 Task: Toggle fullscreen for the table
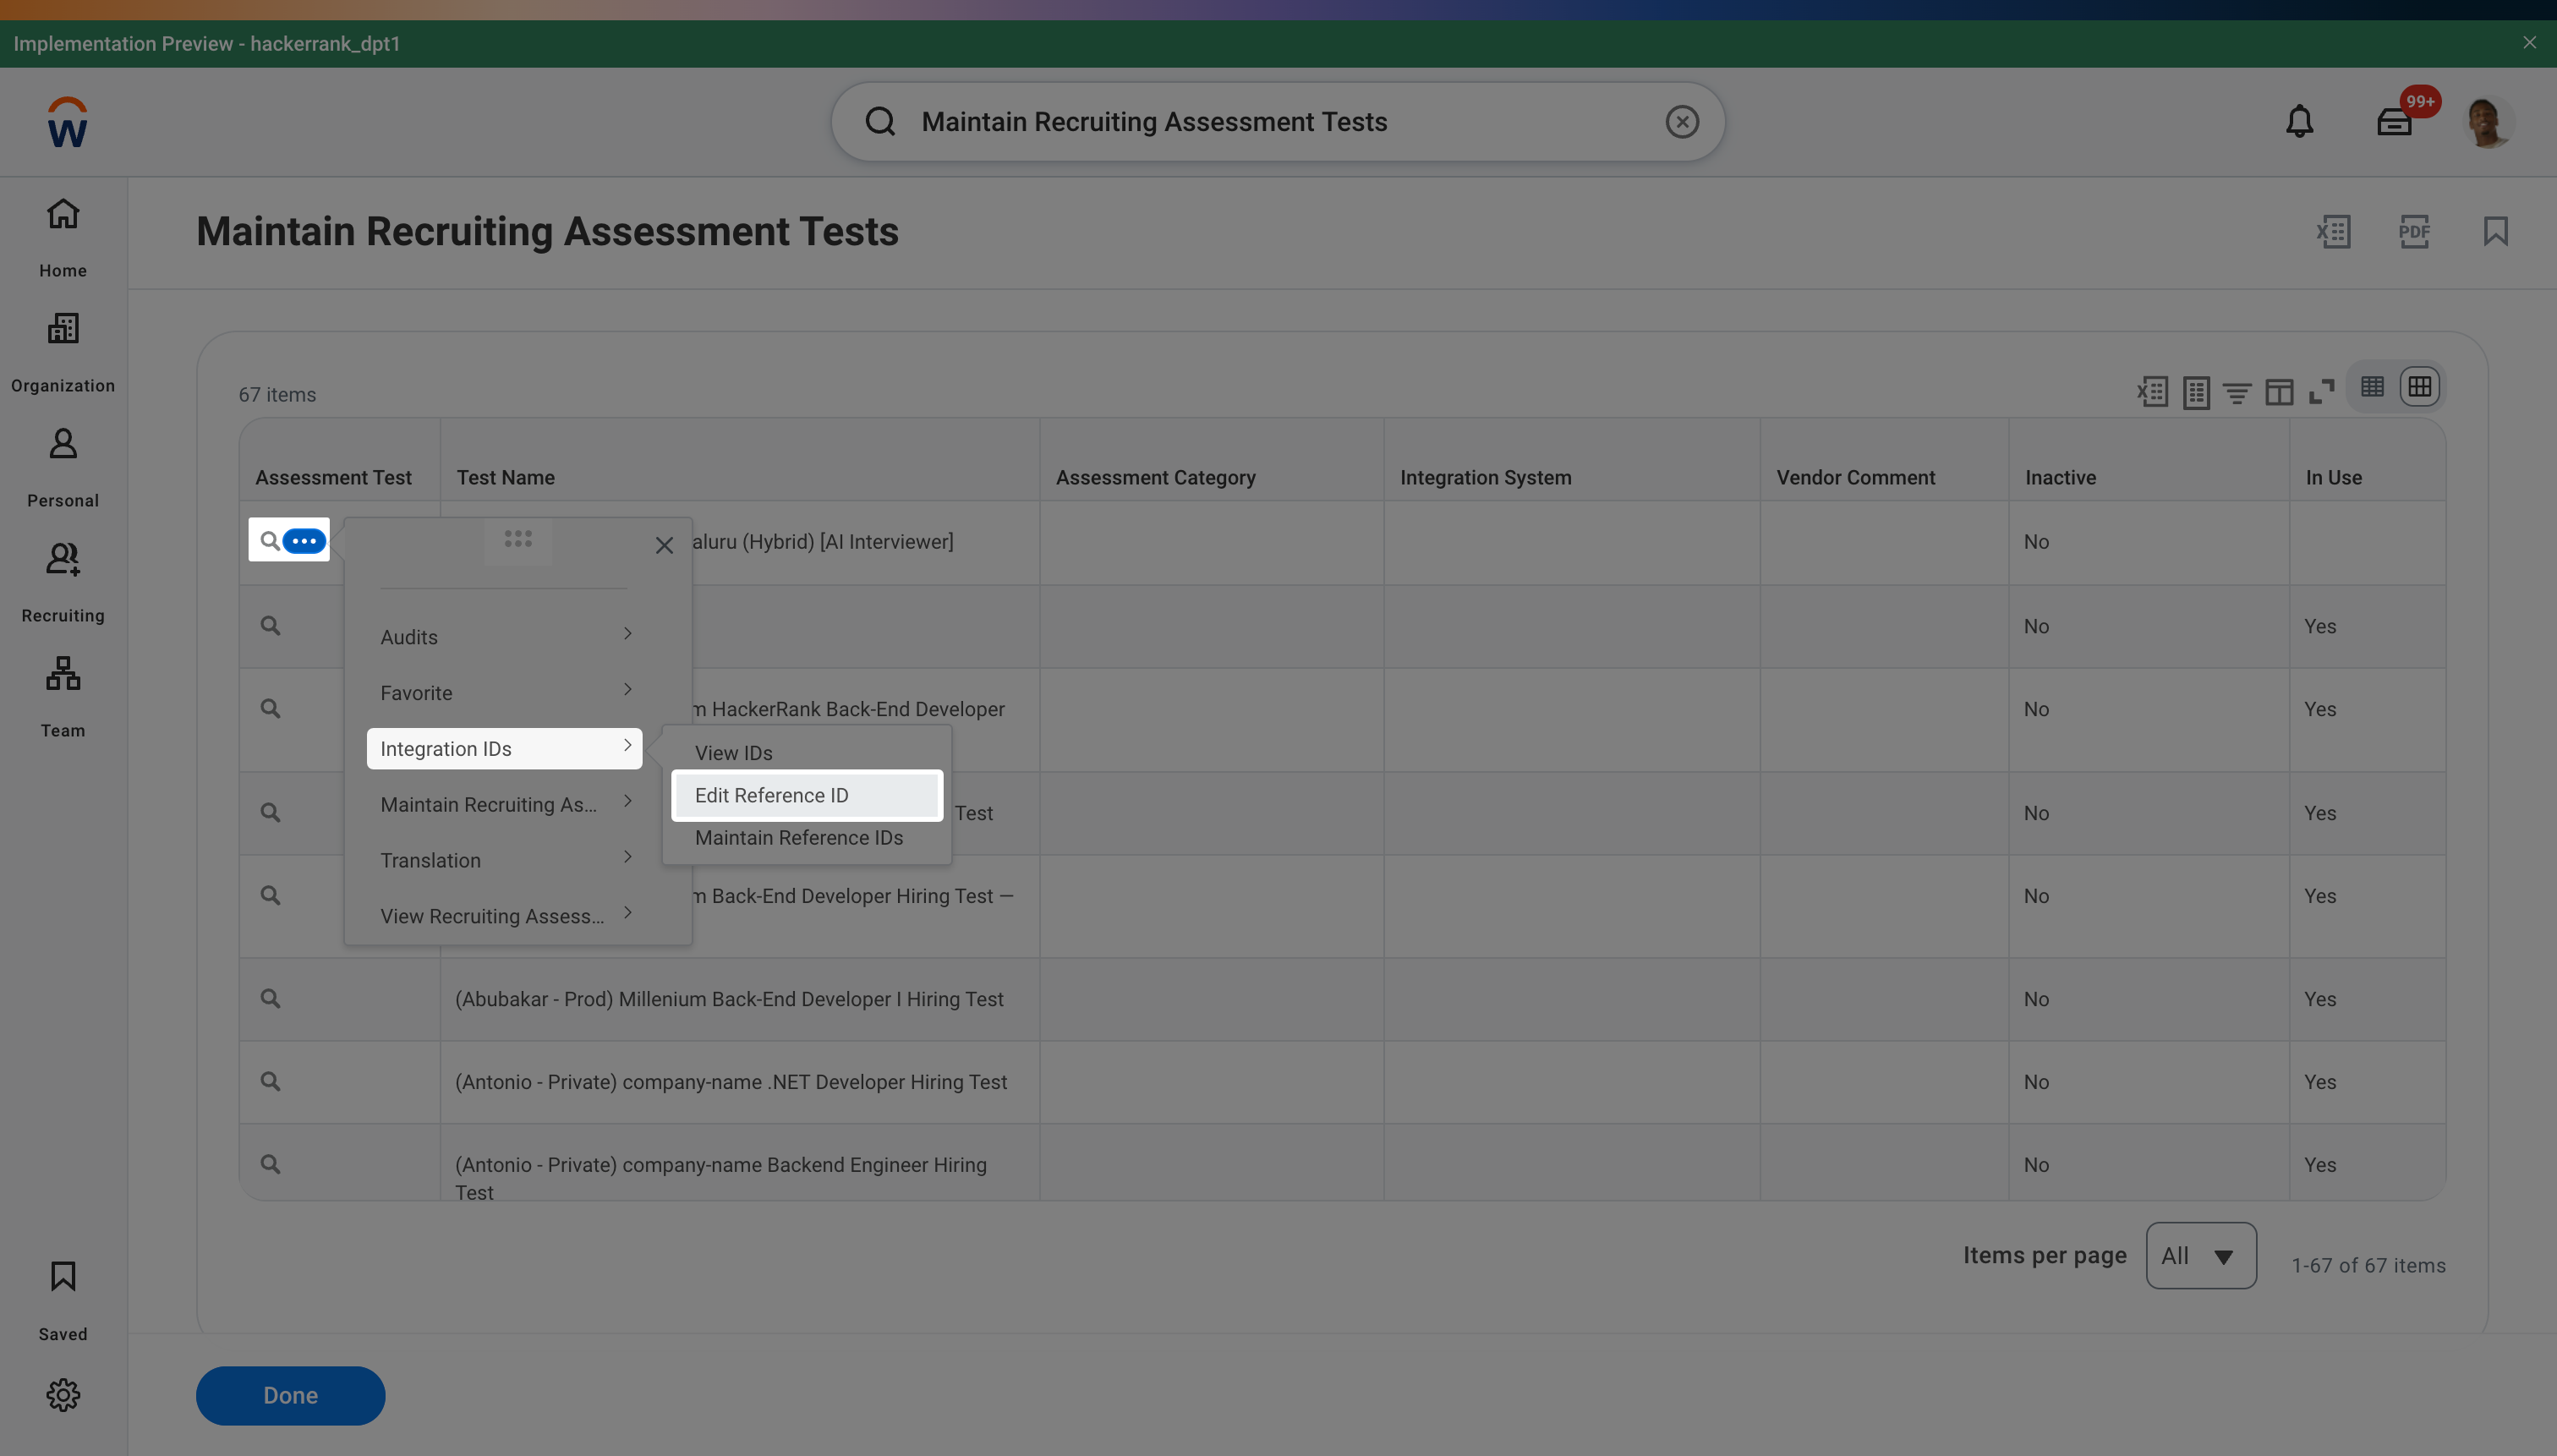pos(2321,392)
